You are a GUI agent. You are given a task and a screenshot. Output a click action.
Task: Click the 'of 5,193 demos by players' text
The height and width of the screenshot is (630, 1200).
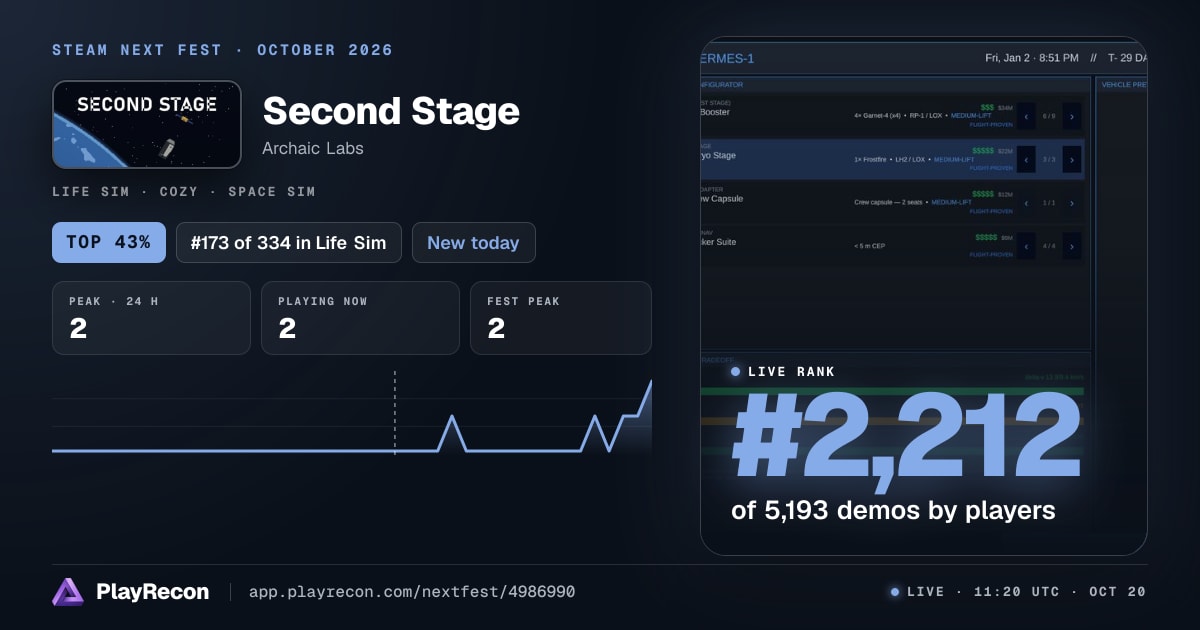(x=893, y=510)
